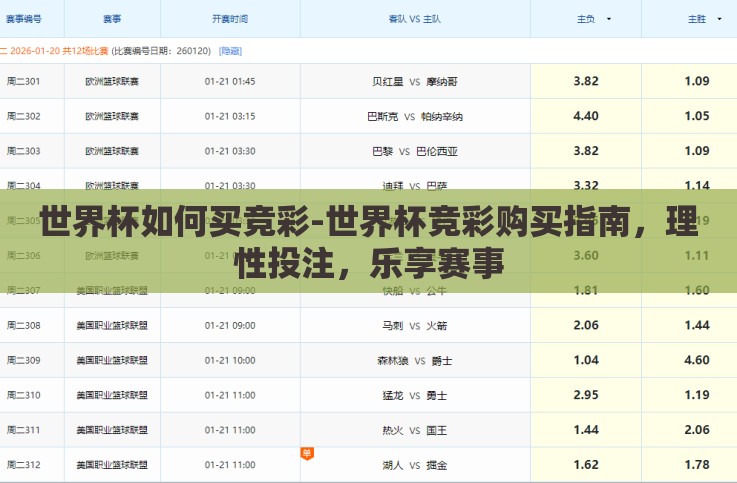Click the orange 单 badge in row 周二312

307,453
